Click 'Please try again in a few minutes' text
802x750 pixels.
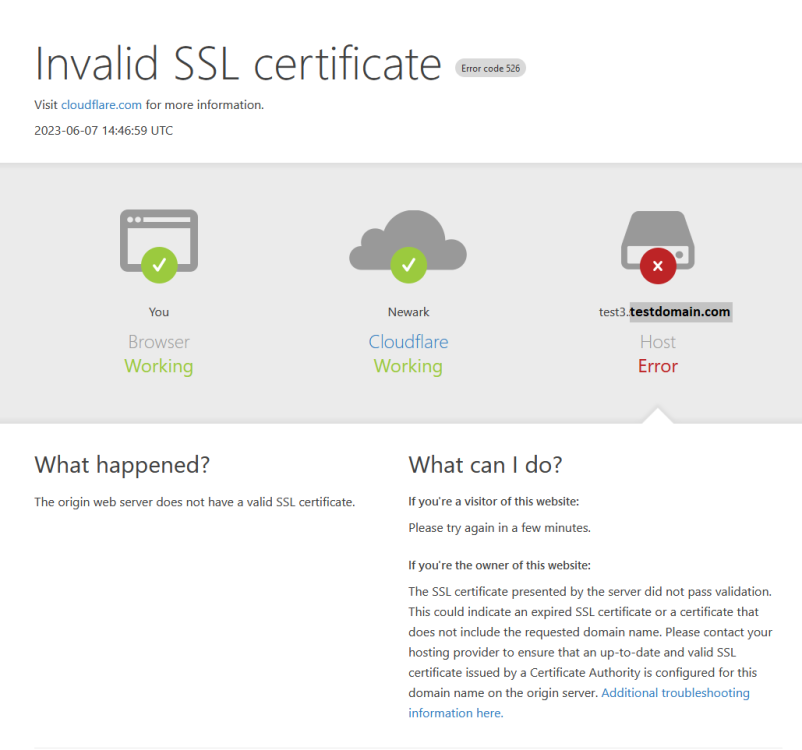[x=499, y=527]
